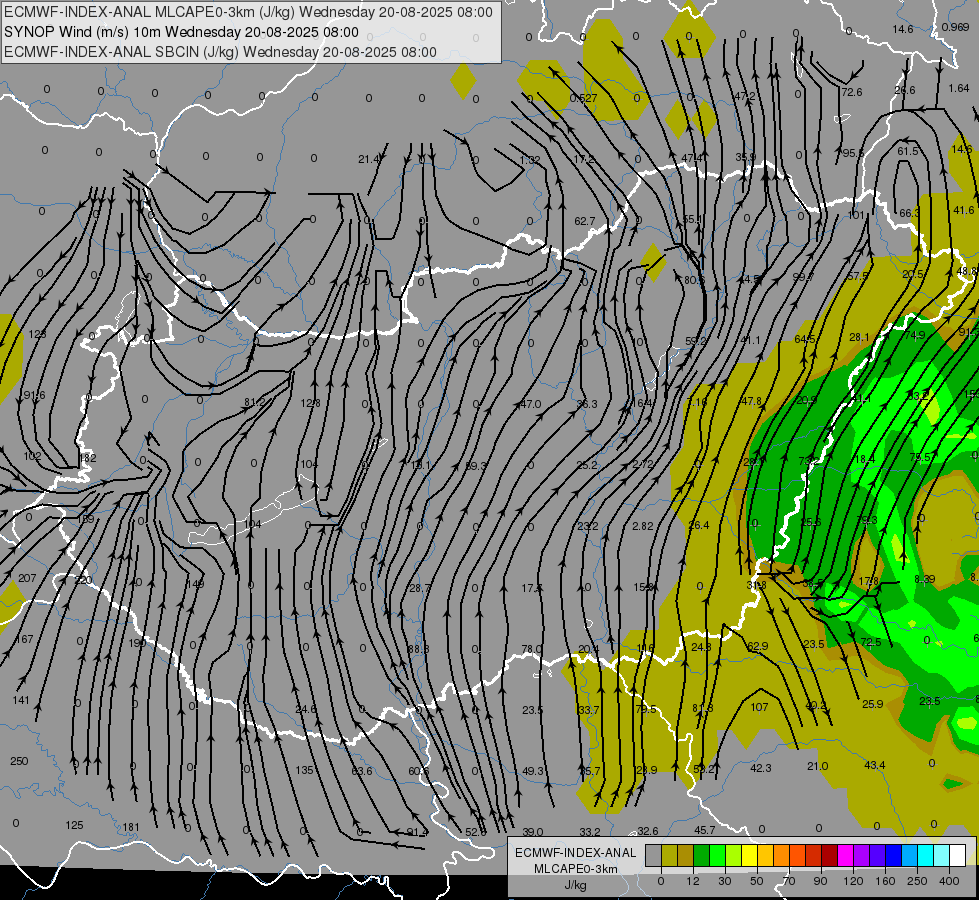Click the map value 135
Screen dimensions: 979x900
[x=304, y=770]
